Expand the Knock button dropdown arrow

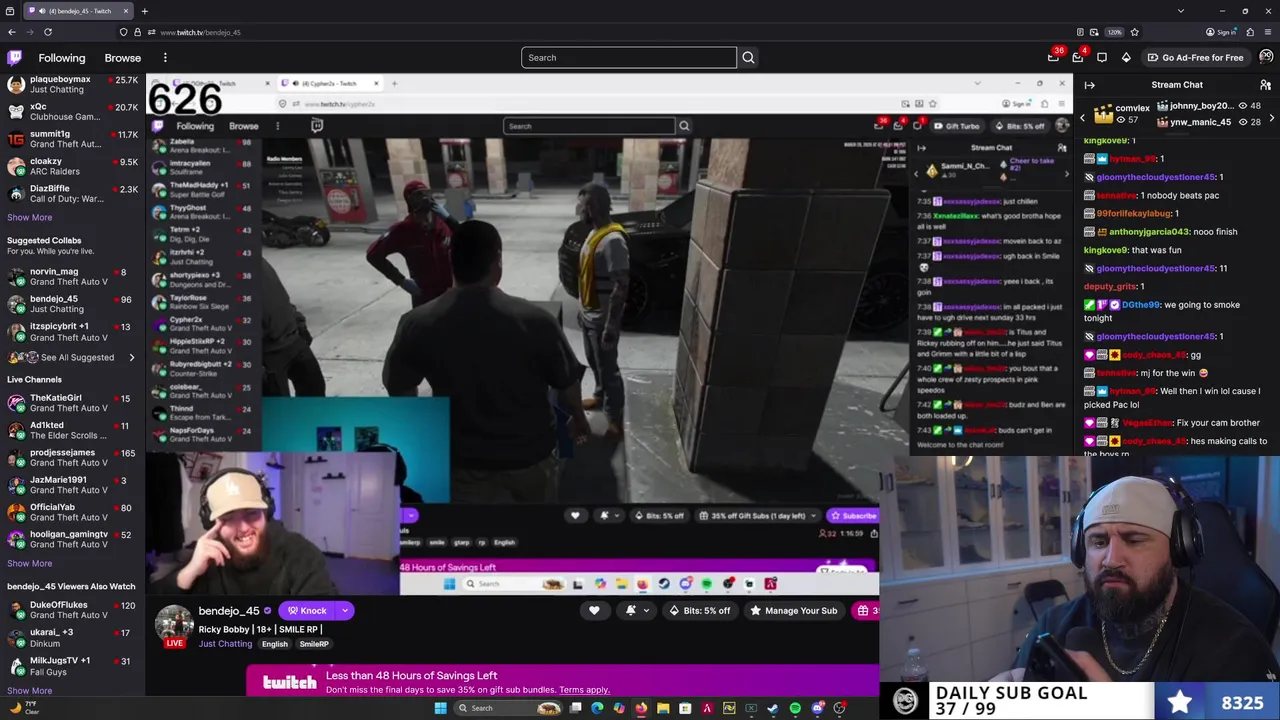[x=344, y=610]
